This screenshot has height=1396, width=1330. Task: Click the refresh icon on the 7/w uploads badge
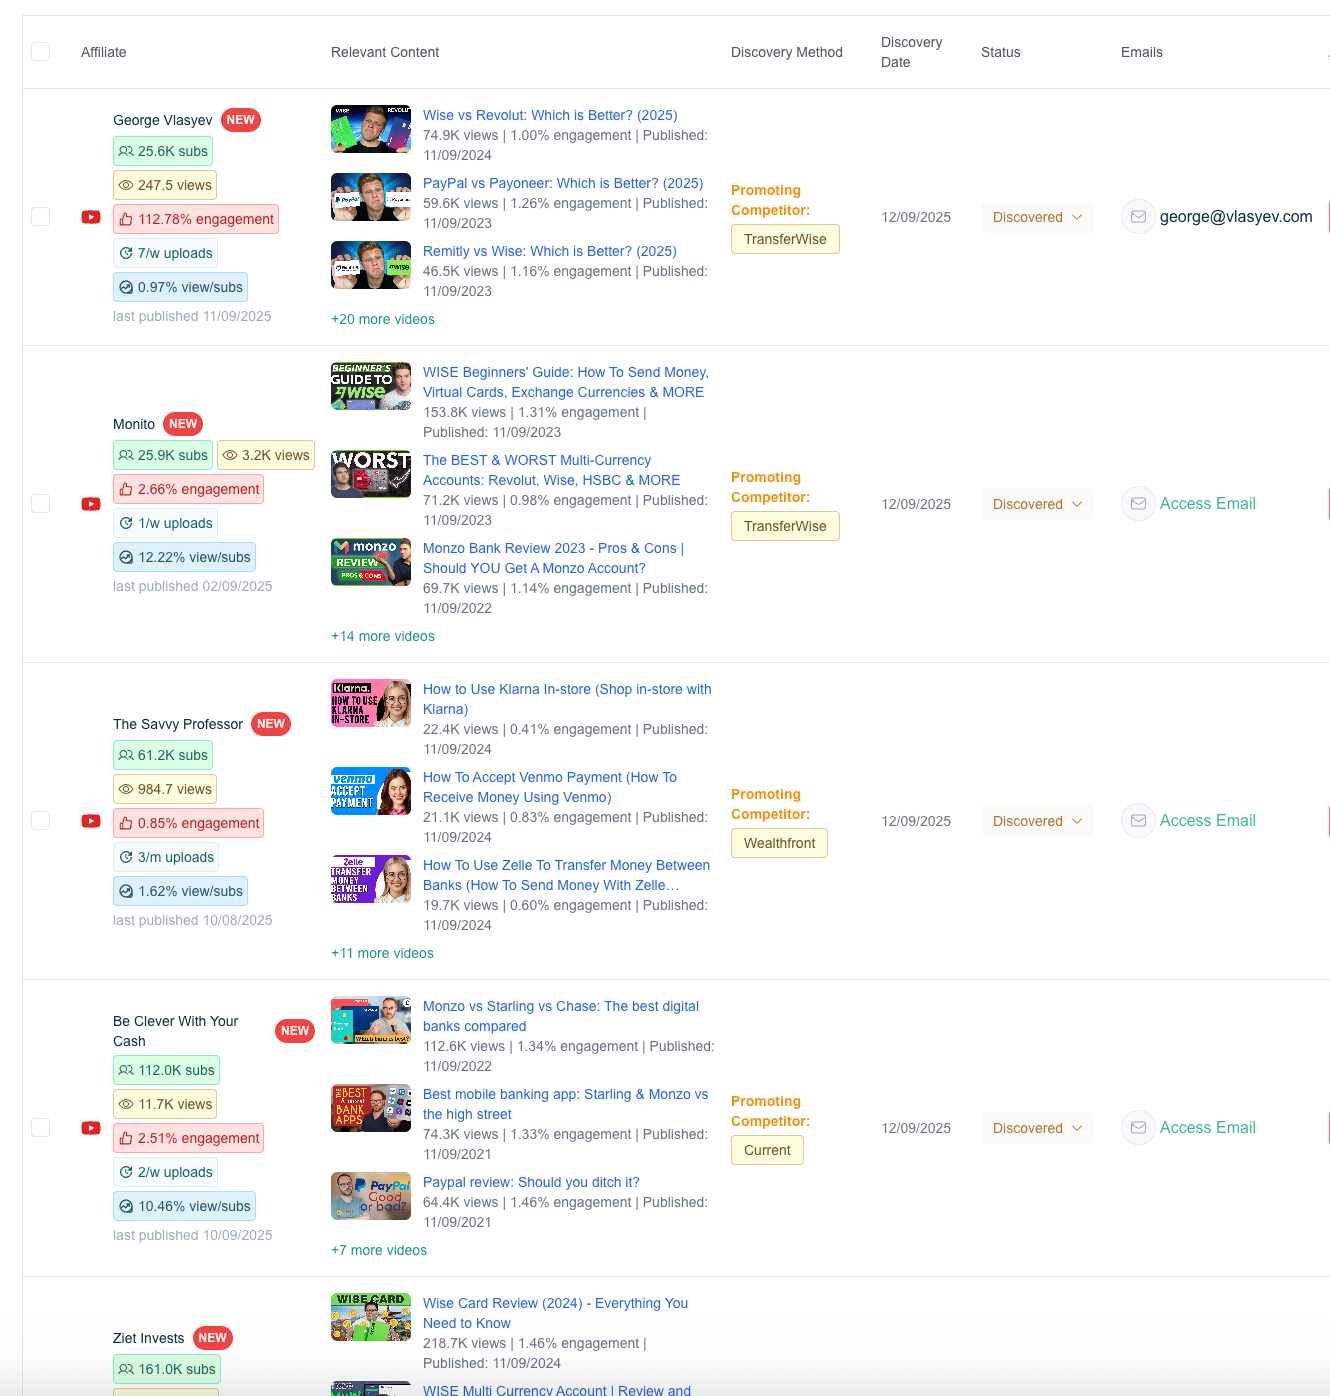coord(126,253)
